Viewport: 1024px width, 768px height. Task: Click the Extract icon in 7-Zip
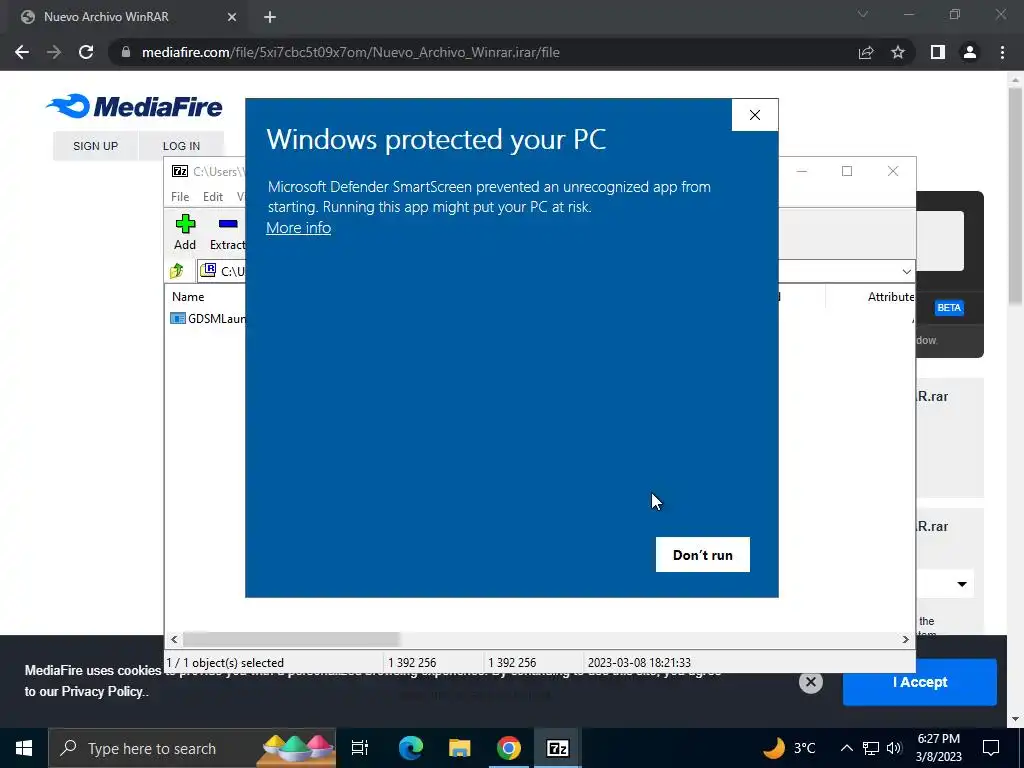[x=227, y=232]
